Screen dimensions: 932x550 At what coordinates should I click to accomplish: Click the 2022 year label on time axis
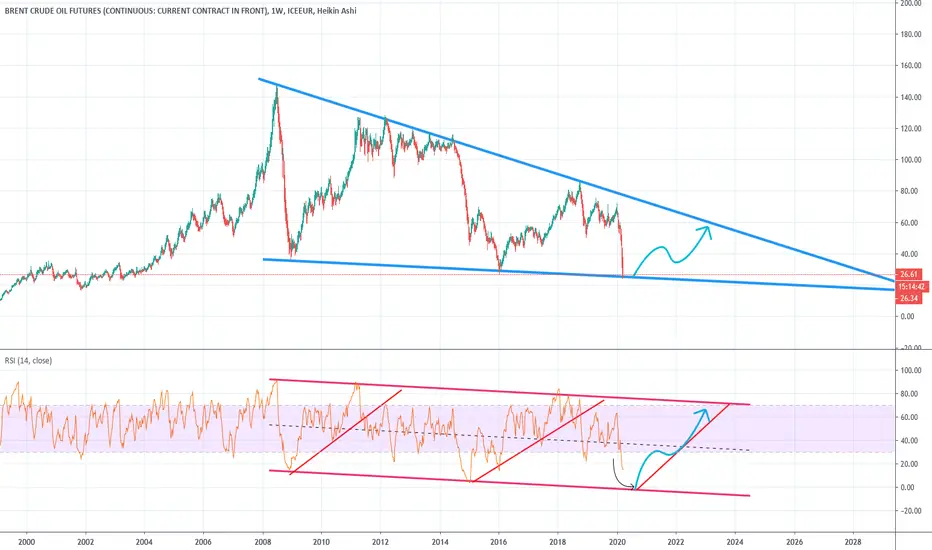[x=676, y=542]
